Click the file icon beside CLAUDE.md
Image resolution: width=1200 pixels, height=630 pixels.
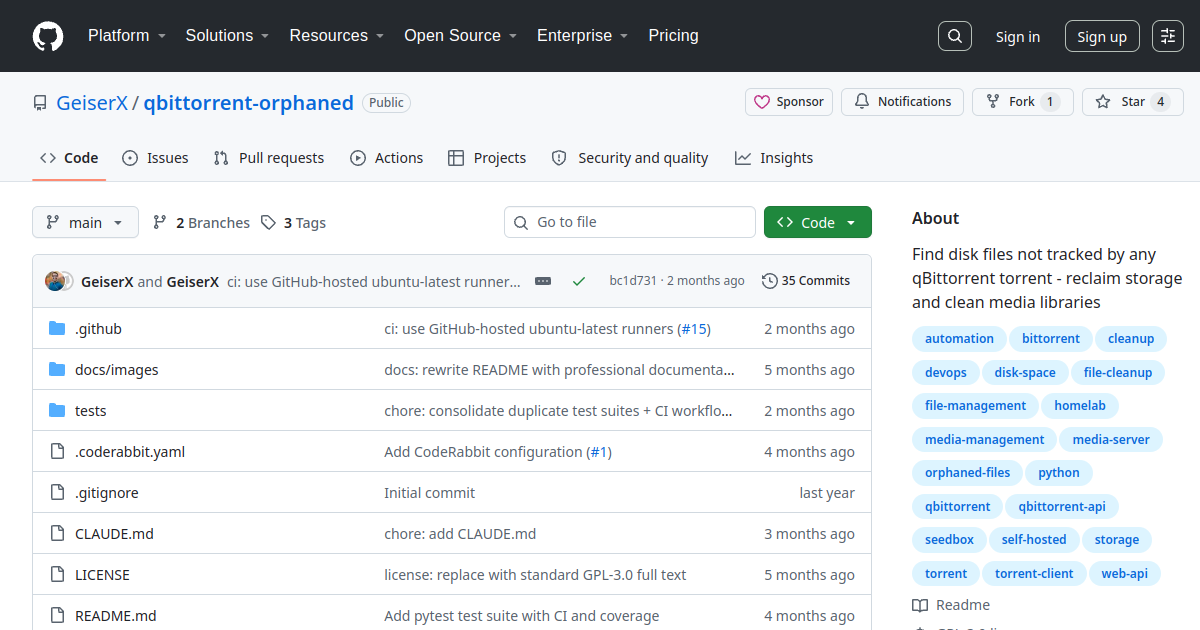pyautogui.click(x=57, y=534)
